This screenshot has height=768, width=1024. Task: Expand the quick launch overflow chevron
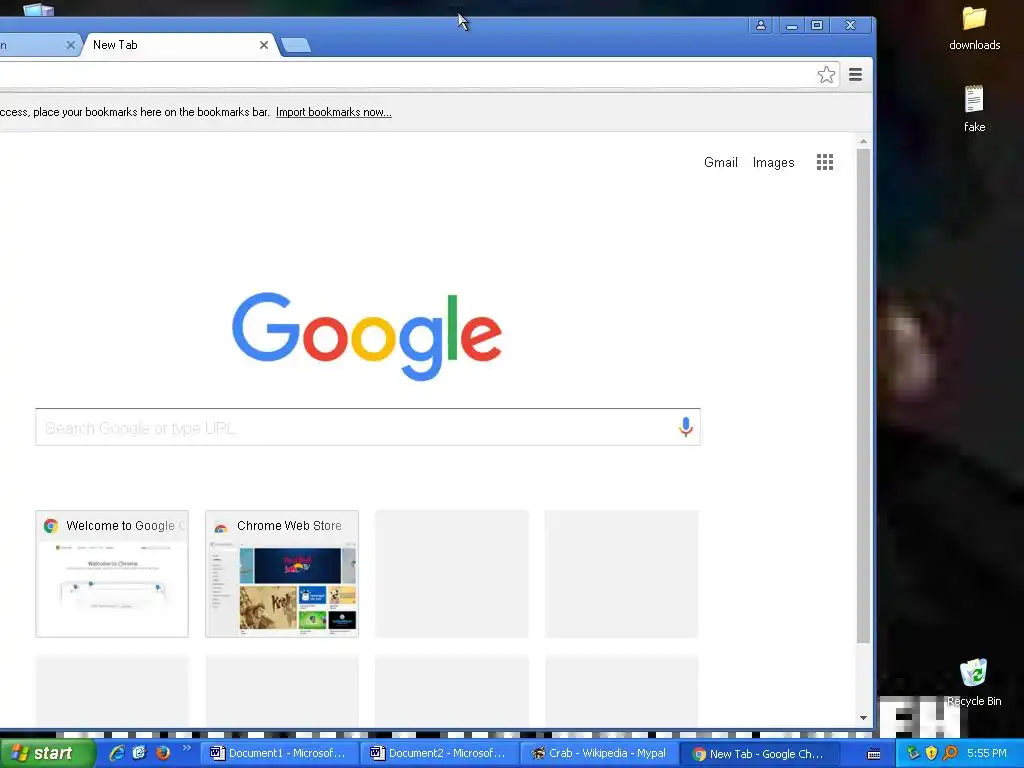(x=187, y=748)
